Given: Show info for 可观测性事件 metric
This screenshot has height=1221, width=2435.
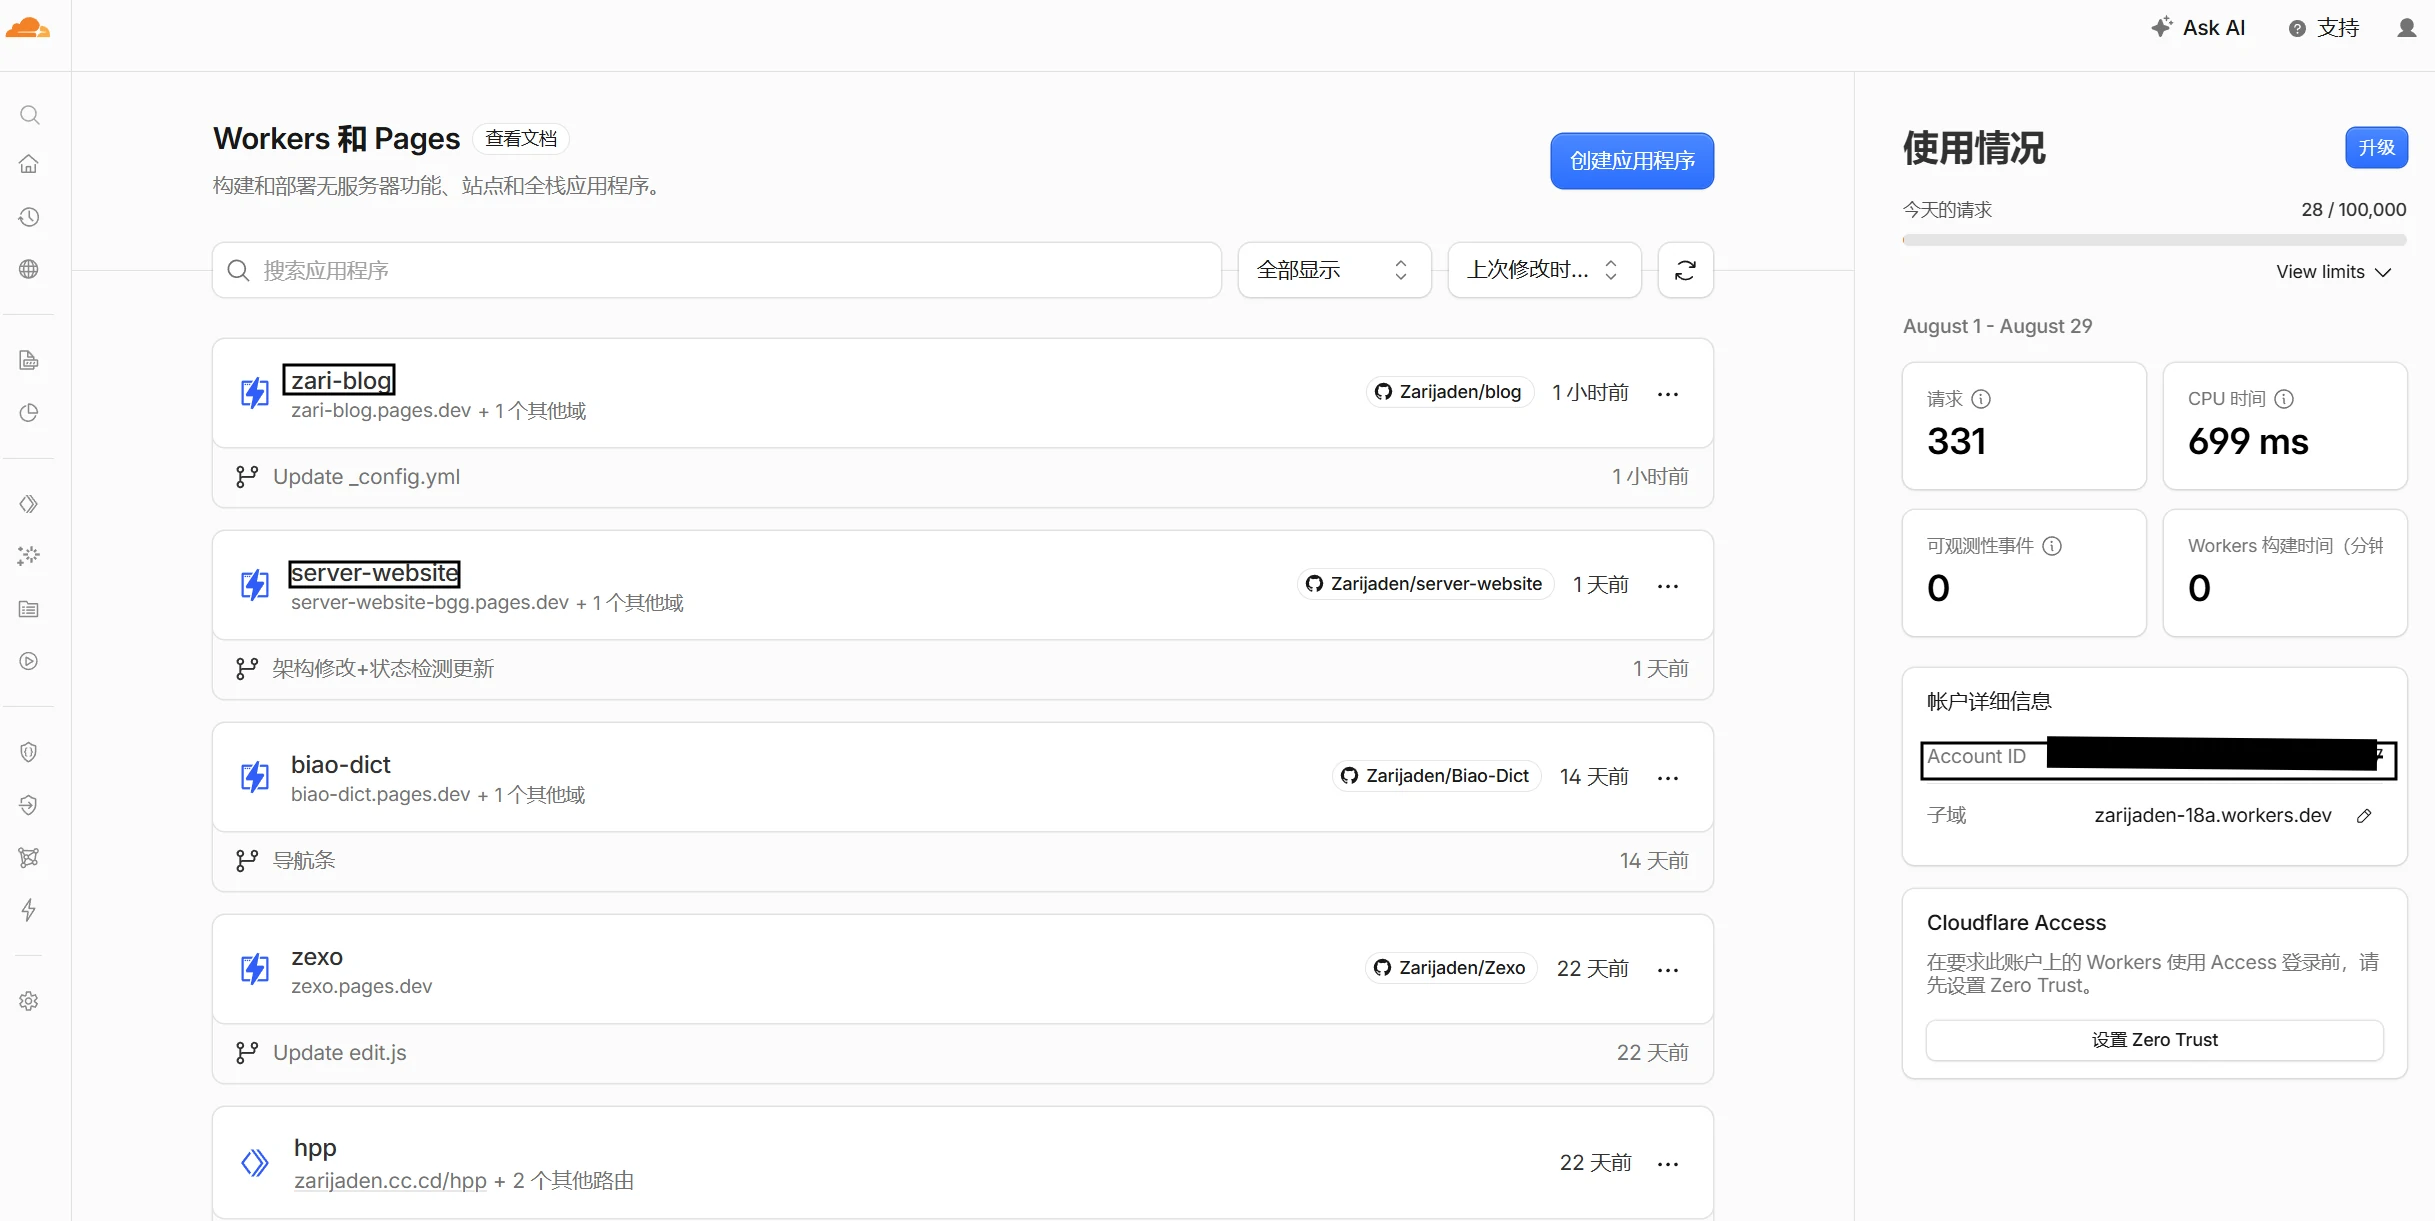Looking at the screenshot, I should 2052,546.
